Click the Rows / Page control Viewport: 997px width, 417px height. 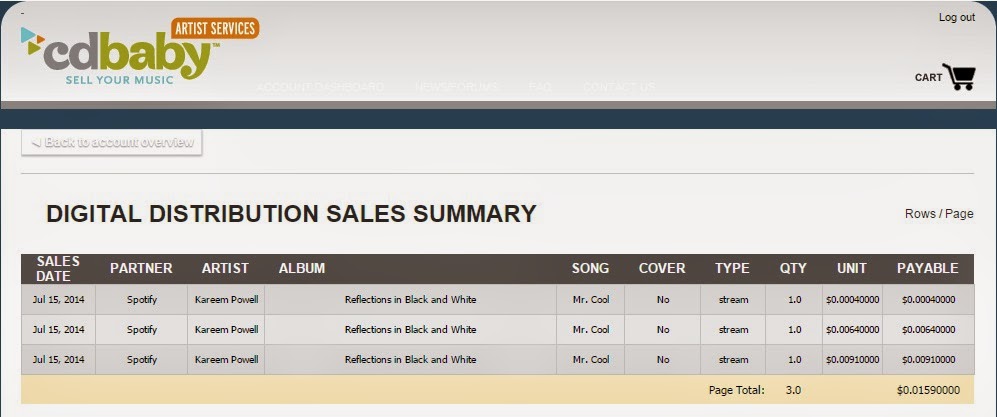click(x=938, y=214)
